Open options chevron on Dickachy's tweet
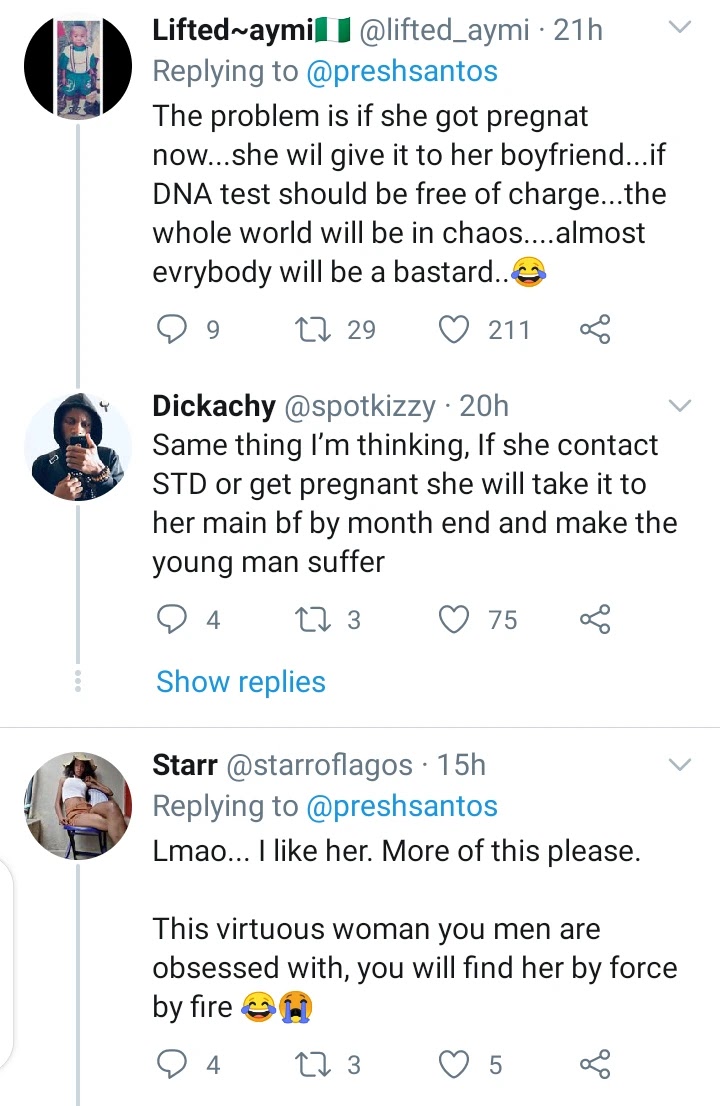This screenshot has width=720, height=1106. click(x=679, y=405)
